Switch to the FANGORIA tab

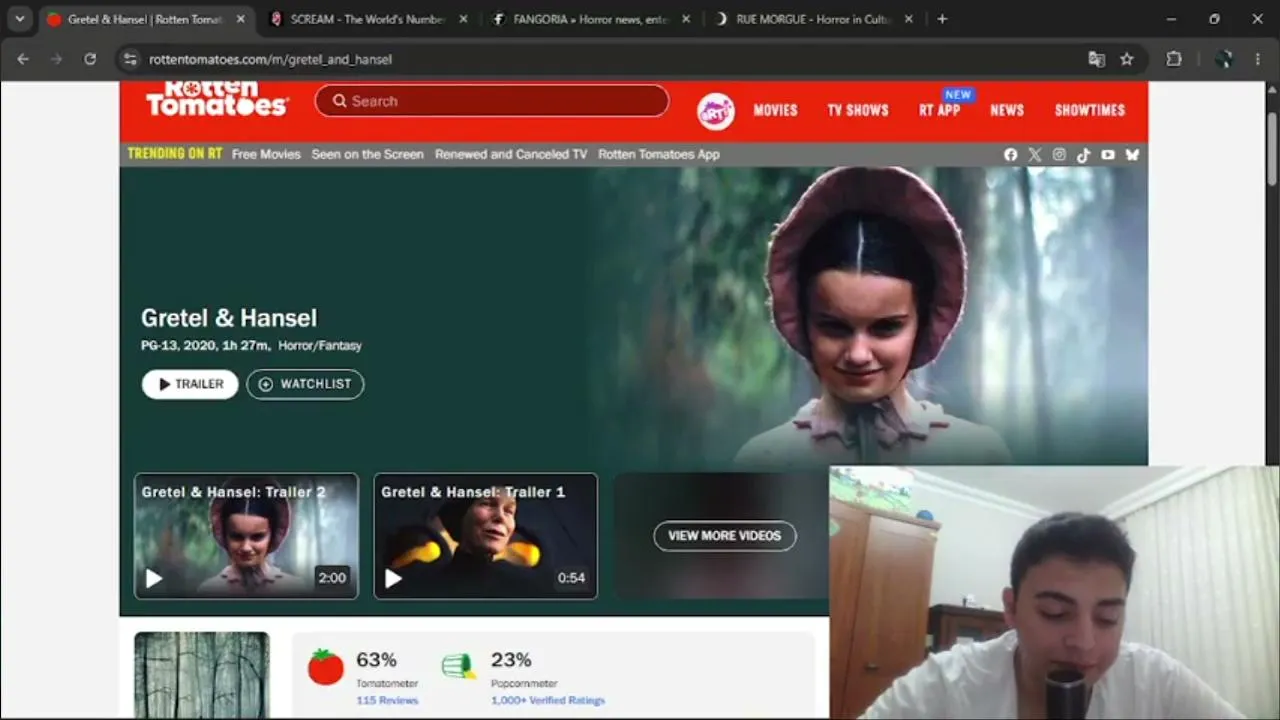(590, 19)
